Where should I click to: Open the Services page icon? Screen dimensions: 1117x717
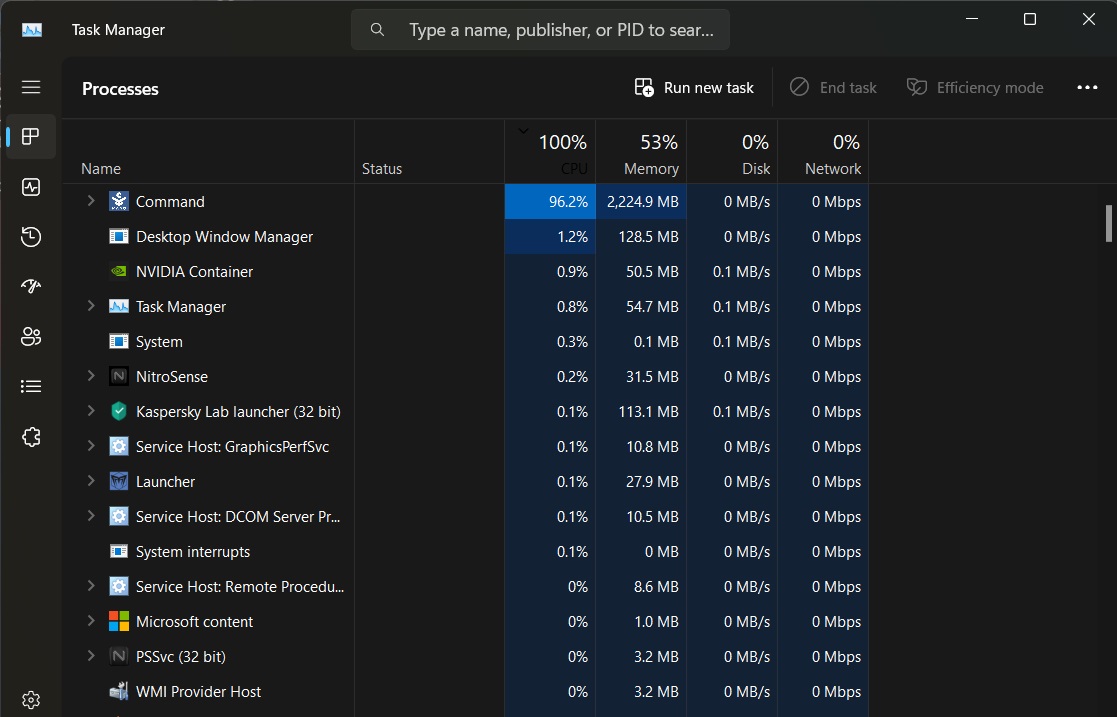(x=31, y=437)
